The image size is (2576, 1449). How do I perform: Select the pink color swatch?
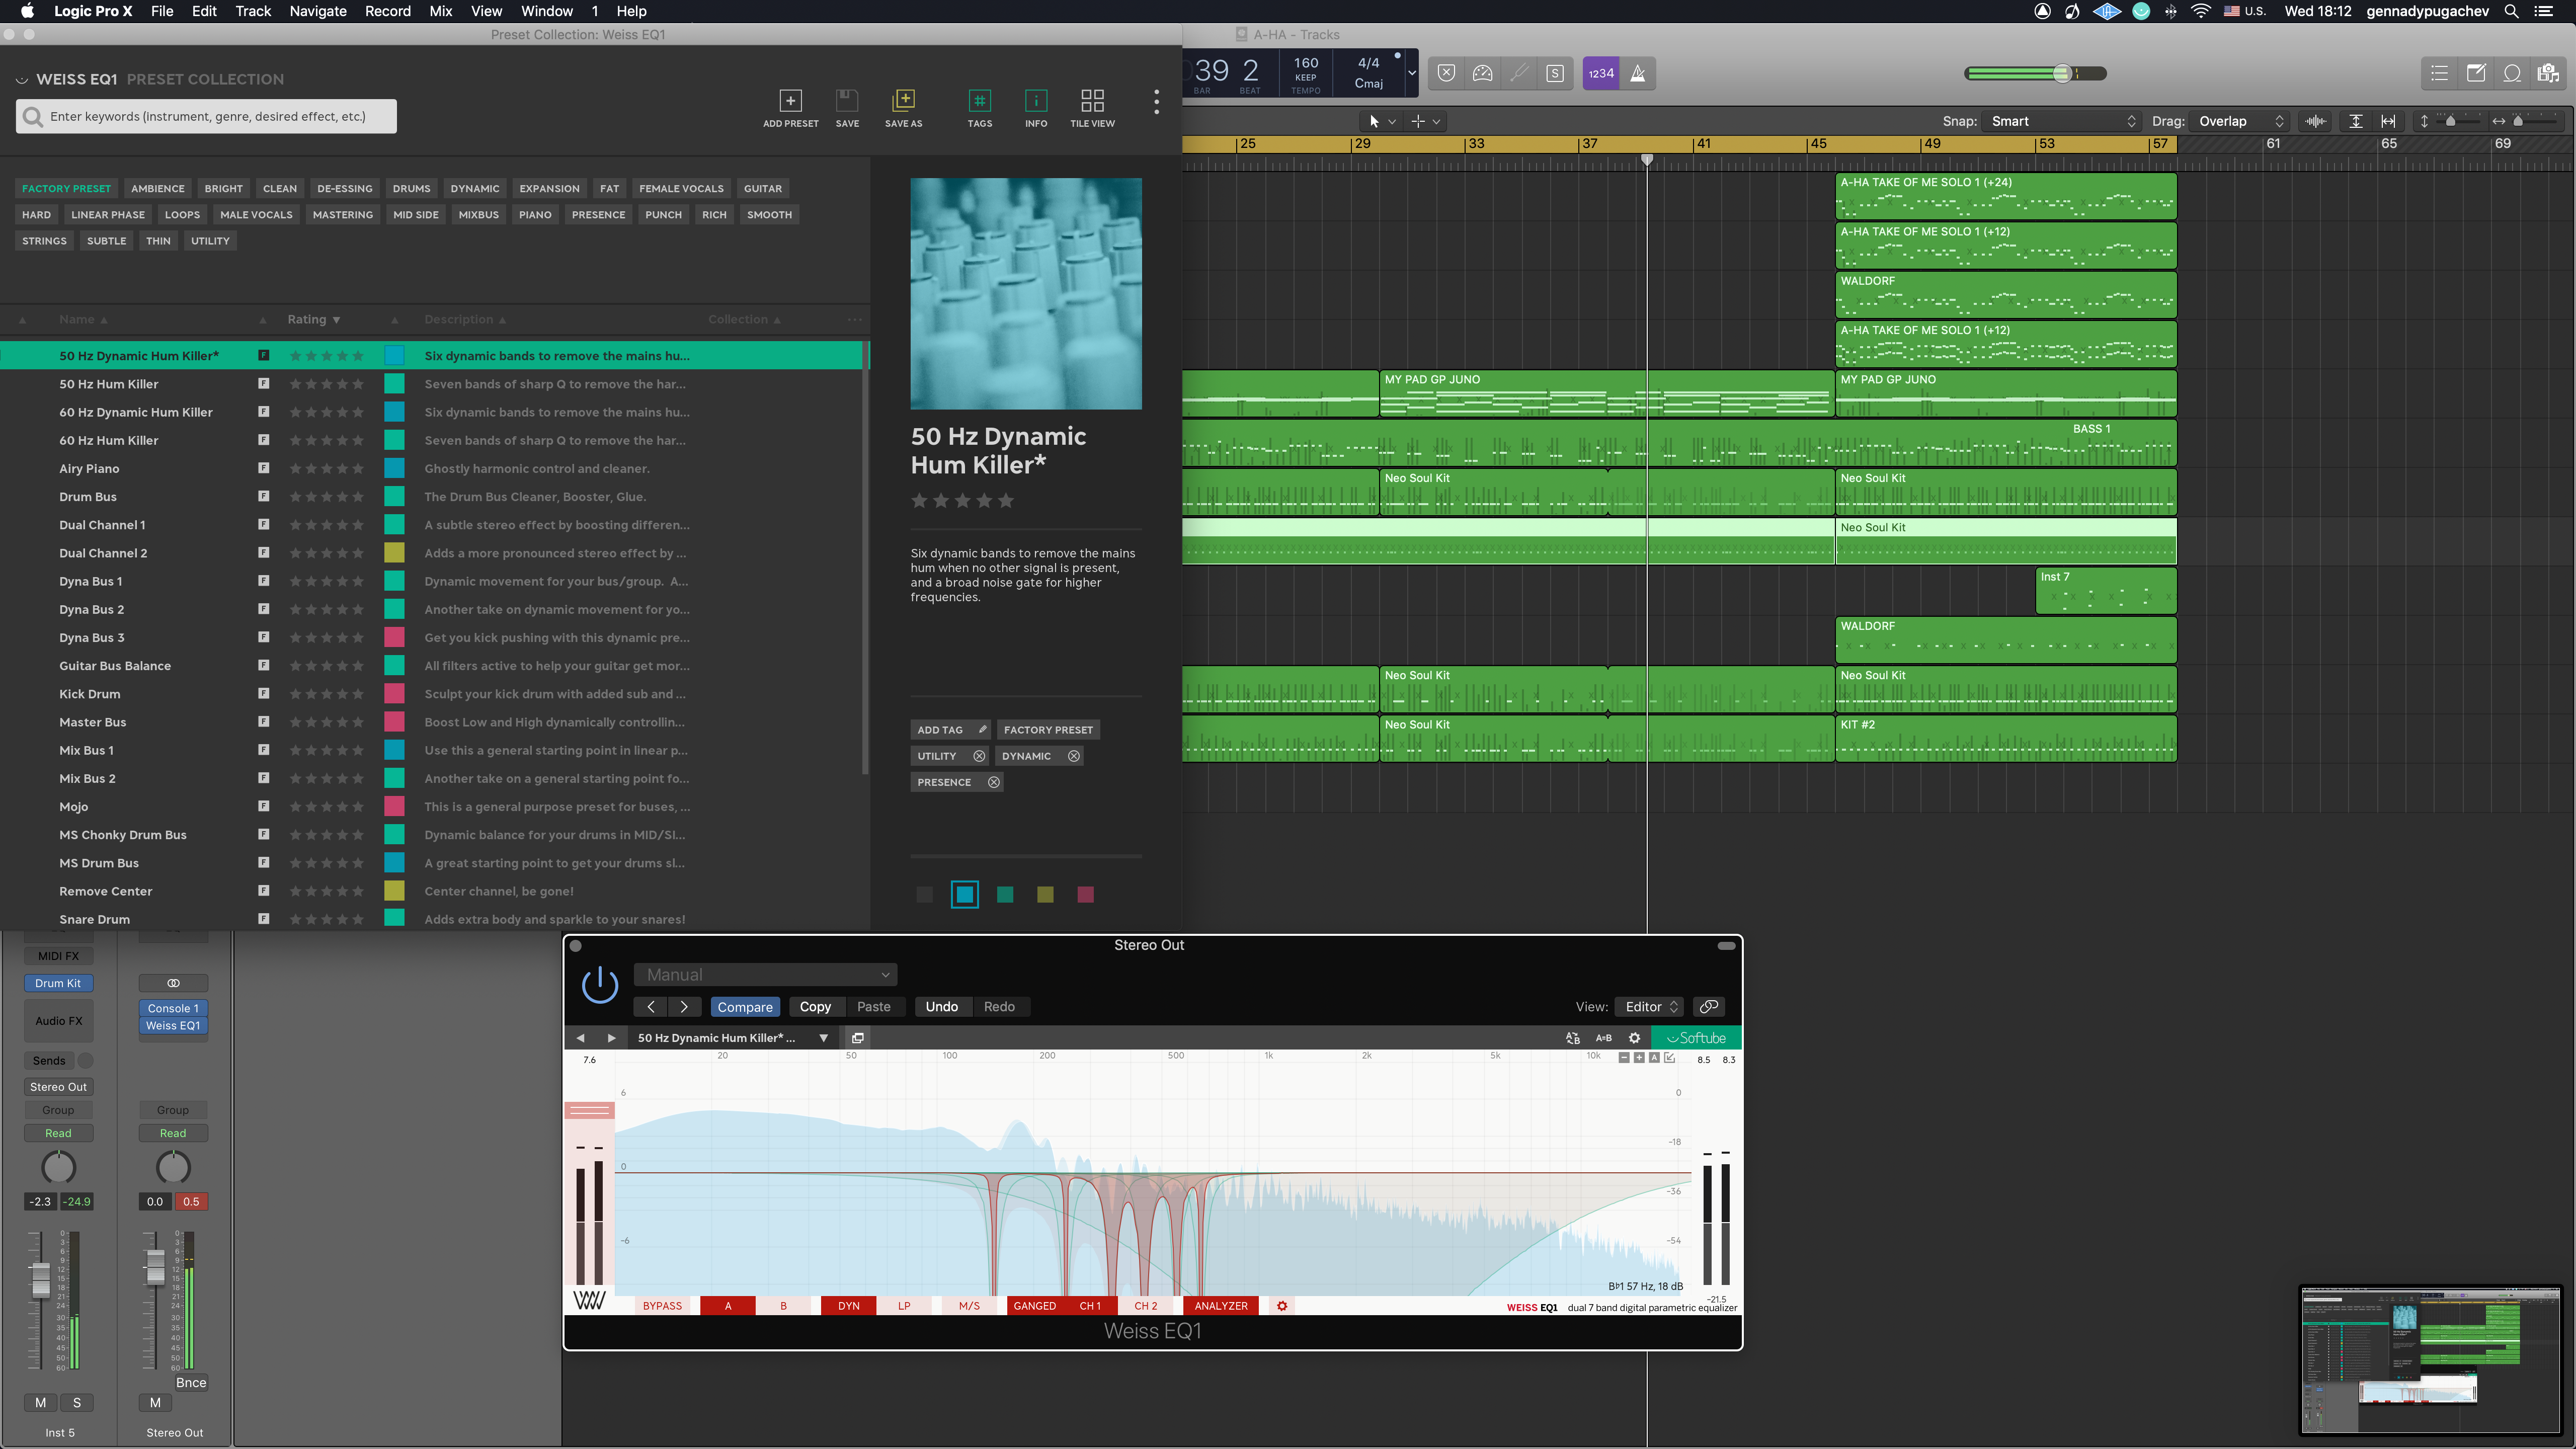click(x=1085, y=895)
